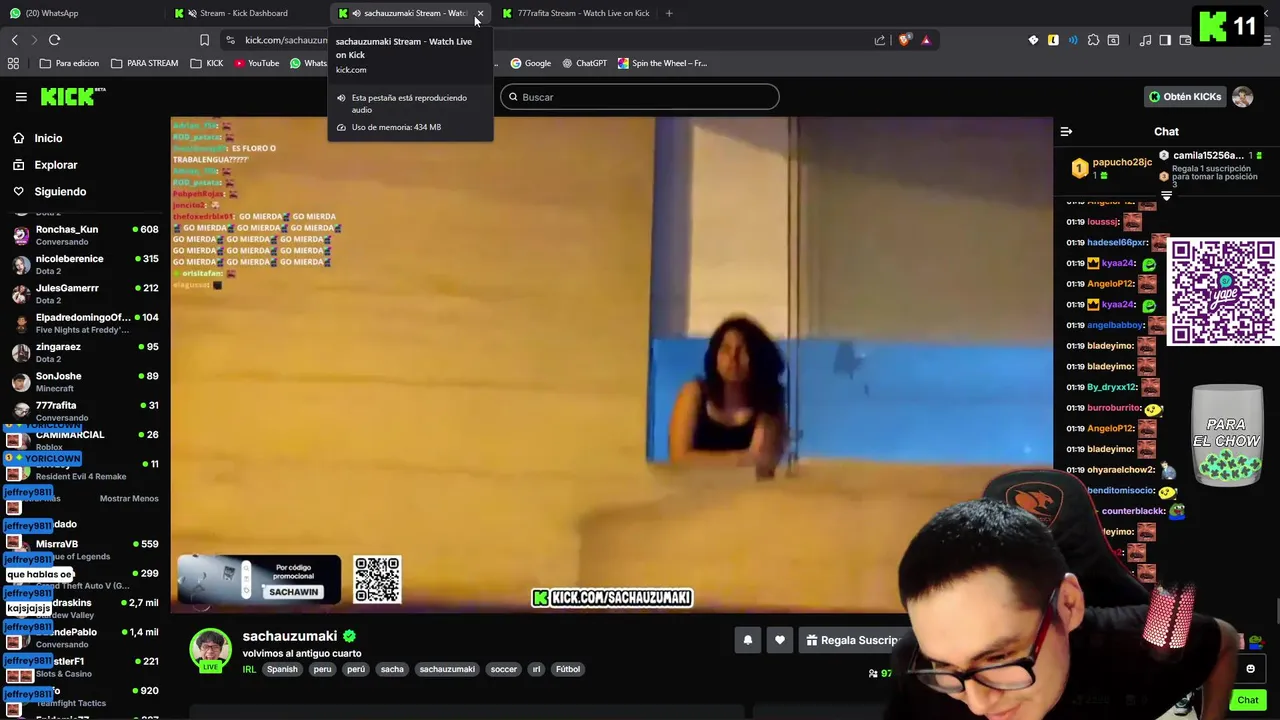Select the sachauzumaki tag
The width and height of the screenshot is (1280, 720).
click(447, 669)
